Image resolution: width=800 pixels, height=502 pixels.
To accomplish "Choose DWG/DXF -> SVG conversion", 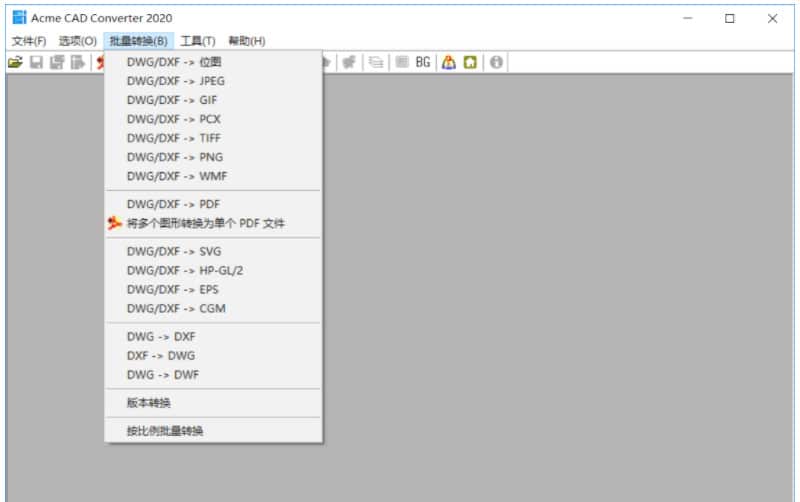I will point(213,252).
